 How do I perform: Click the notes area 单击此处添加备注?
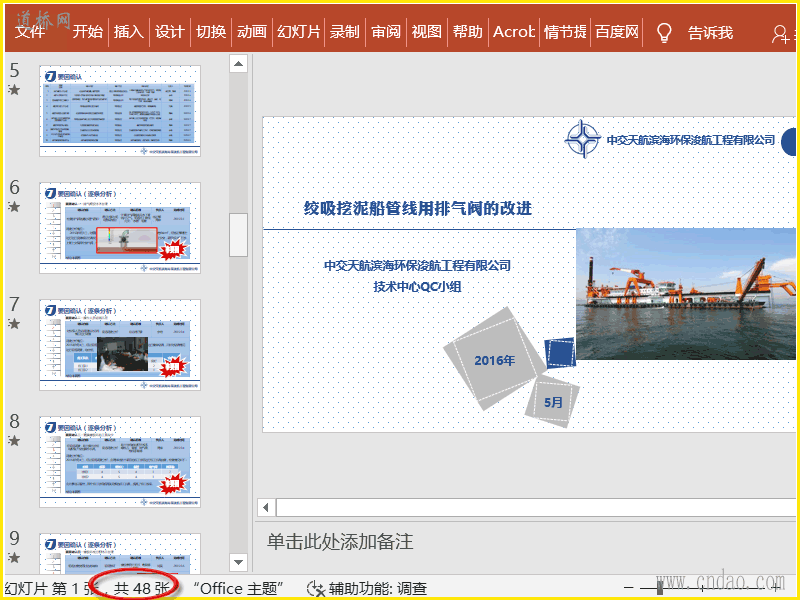(340, 541)
